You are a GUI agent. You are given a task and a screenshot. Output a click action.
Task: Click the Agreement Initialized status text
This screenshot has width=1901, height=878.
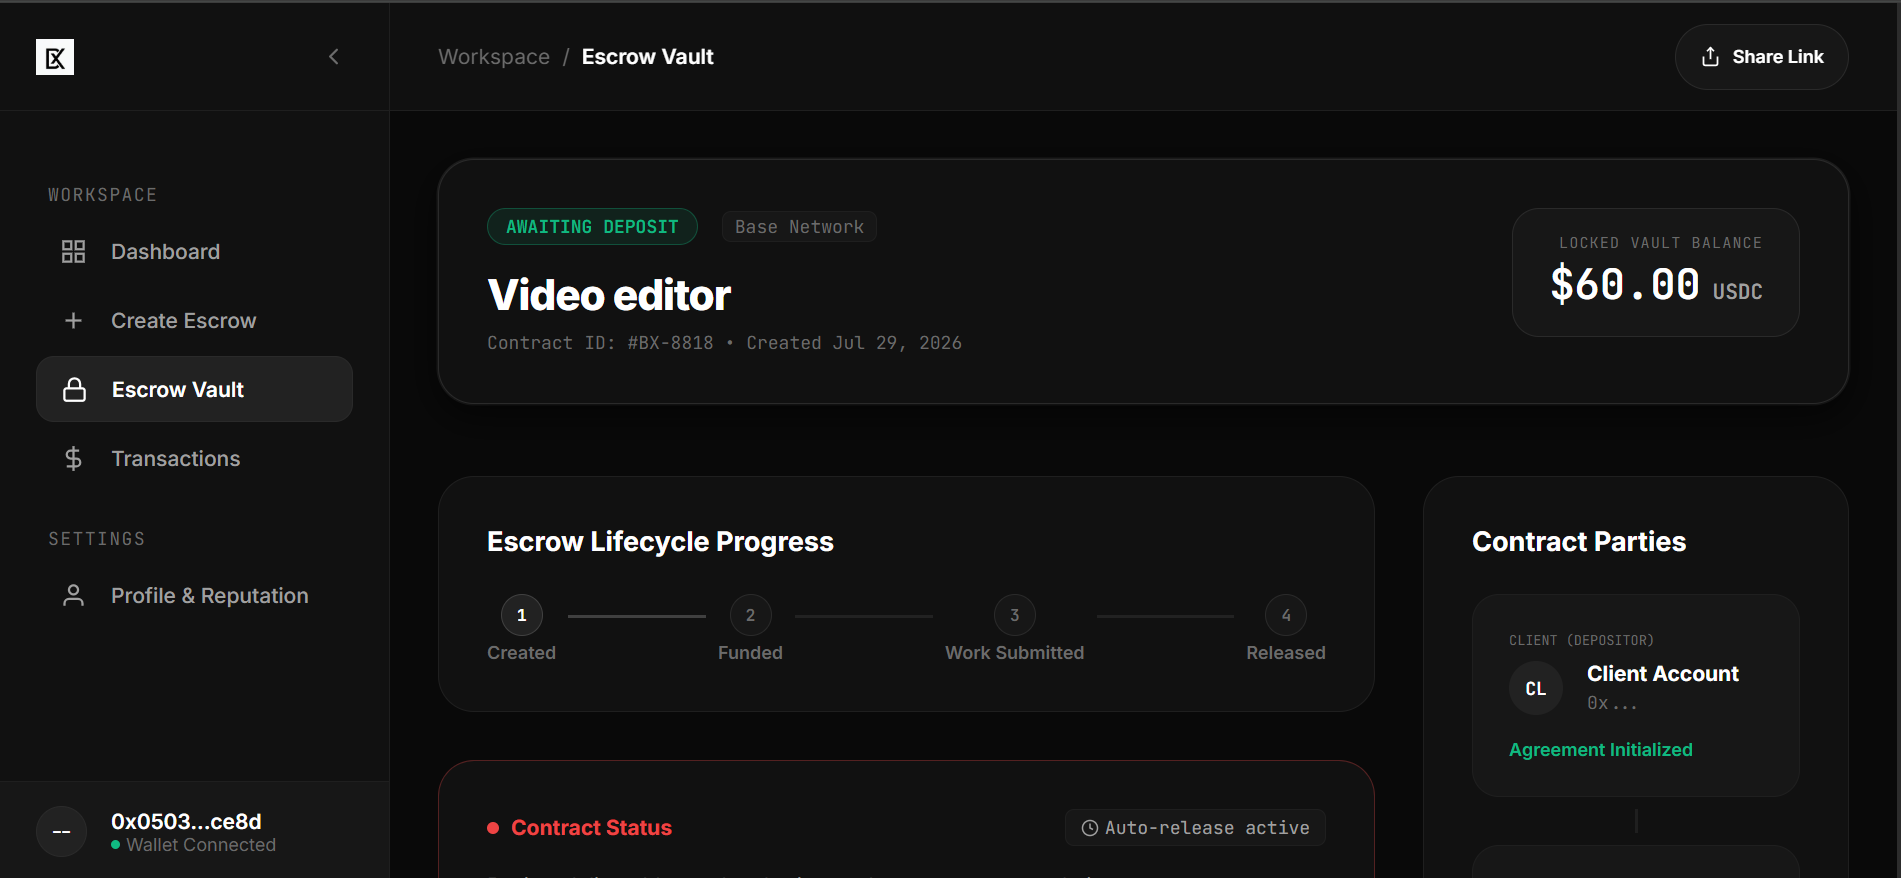[x=1600, y=750]
